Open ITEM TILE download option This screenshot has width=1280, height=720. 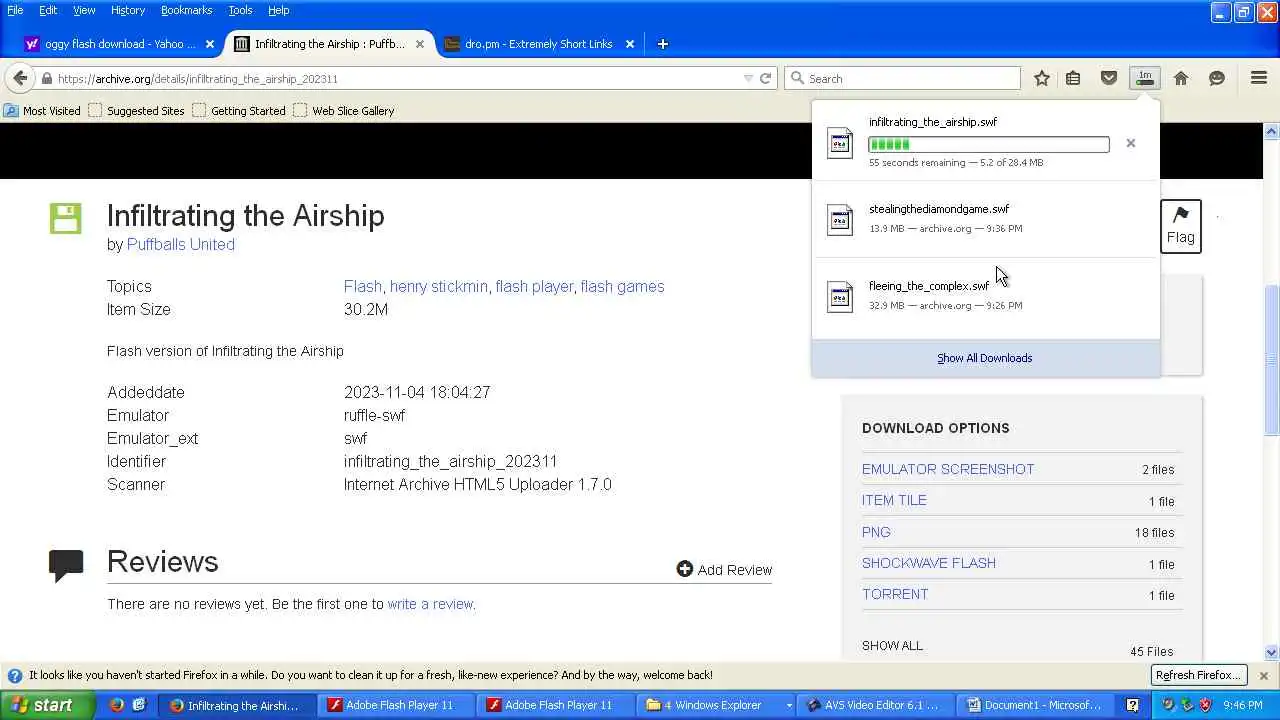(894, 500)
